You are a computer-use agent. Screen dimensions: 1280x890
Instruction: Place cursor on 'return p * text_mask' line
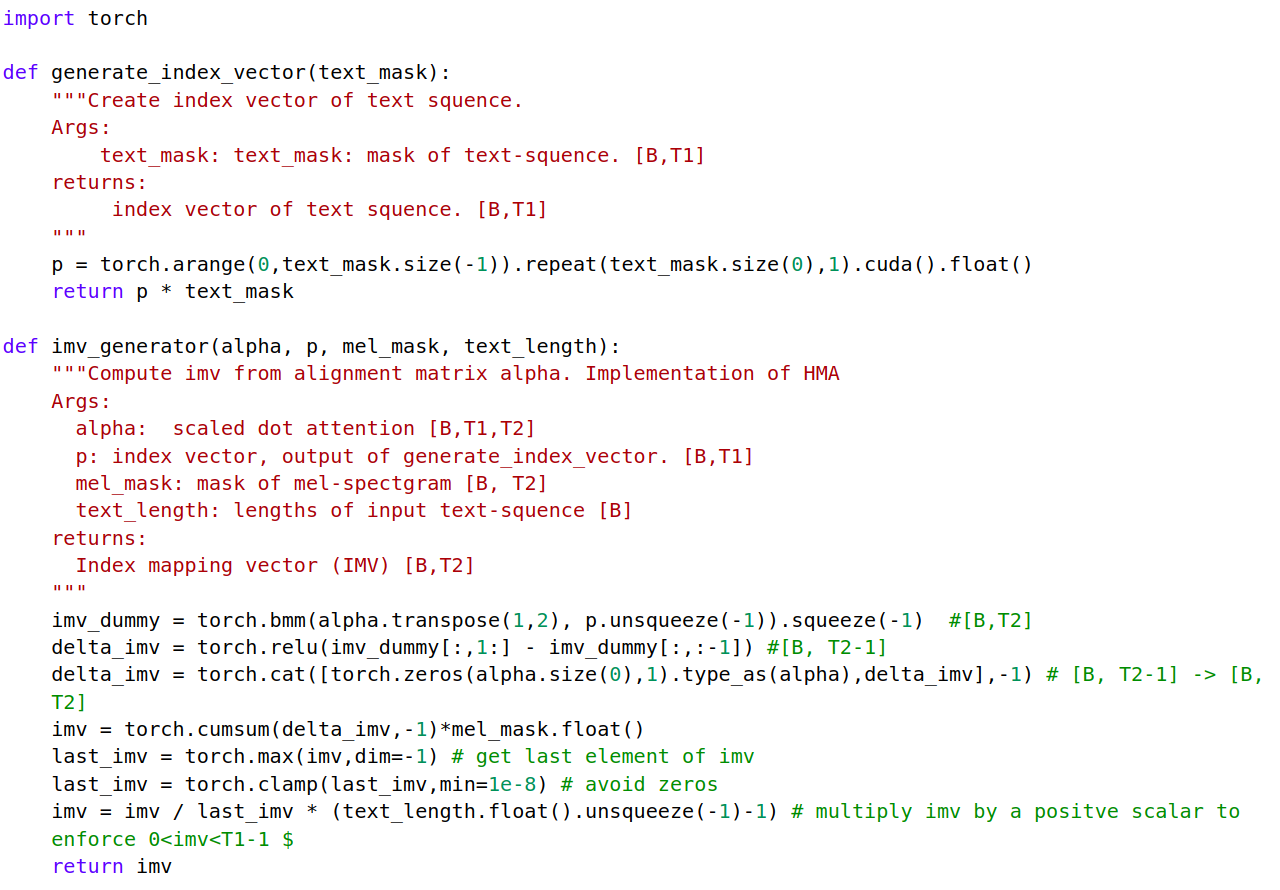click(173, 291)
